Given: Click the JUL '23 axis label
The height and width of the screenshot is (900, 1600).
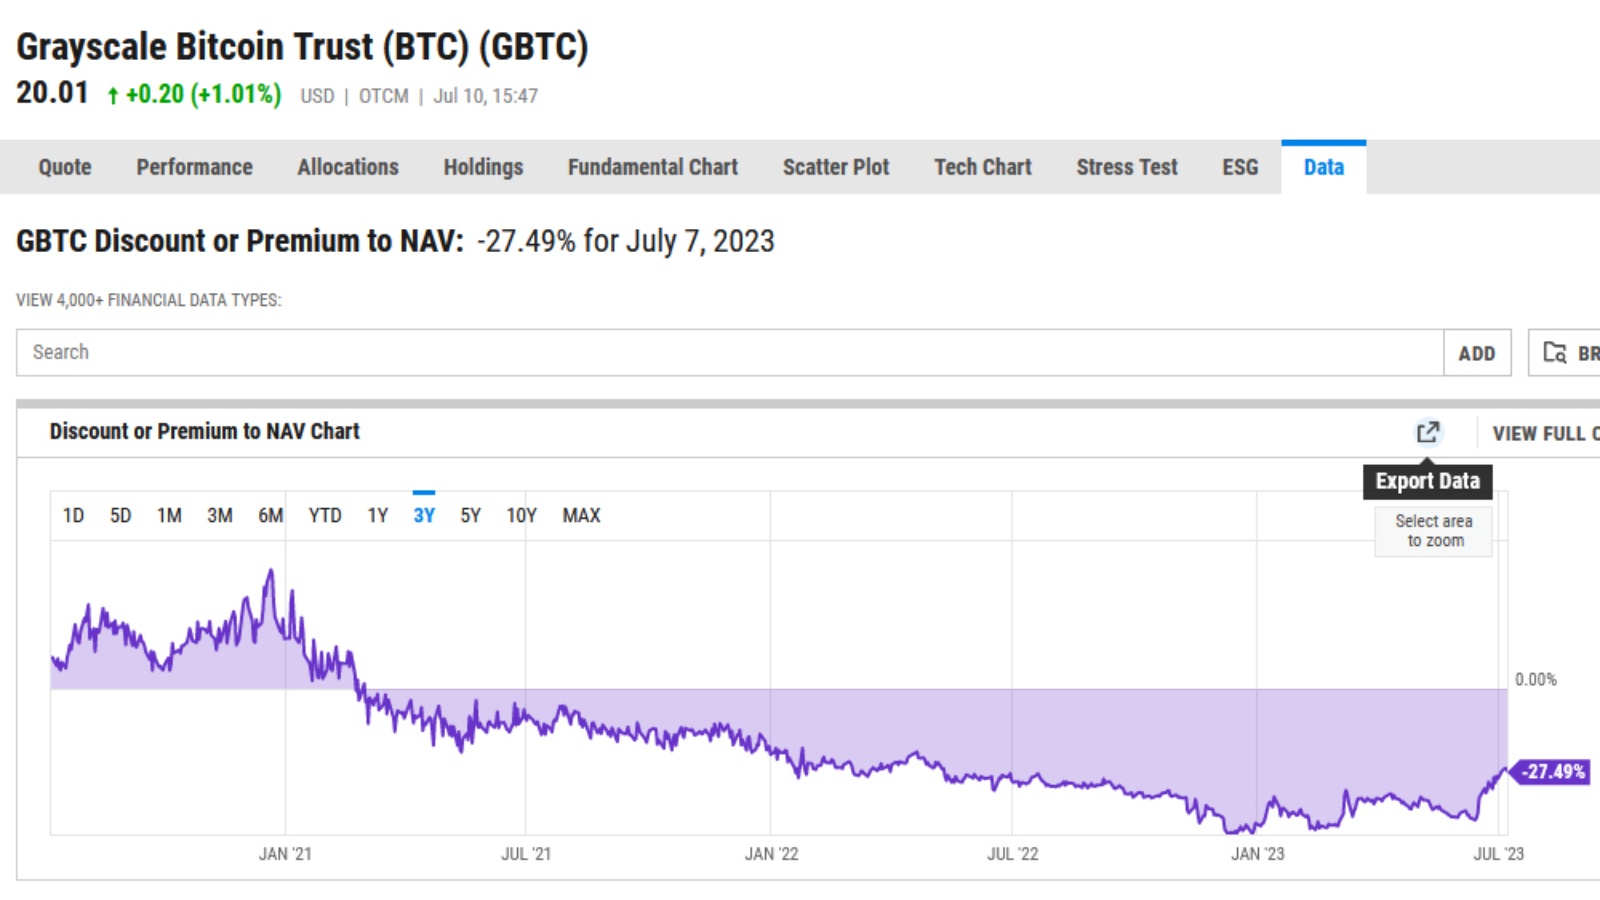Looking at the screenshot, I should (1499, 854).
